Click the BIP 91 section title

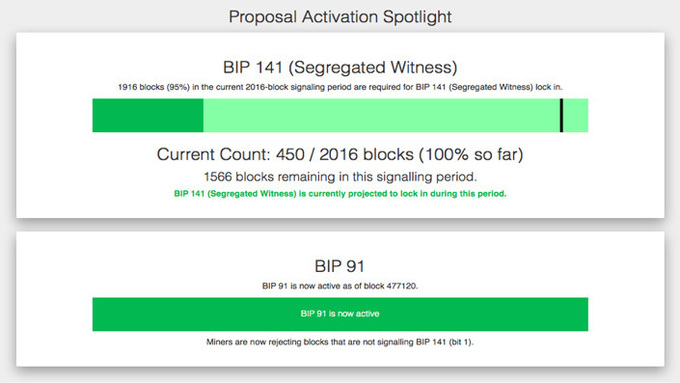(340, 266)
